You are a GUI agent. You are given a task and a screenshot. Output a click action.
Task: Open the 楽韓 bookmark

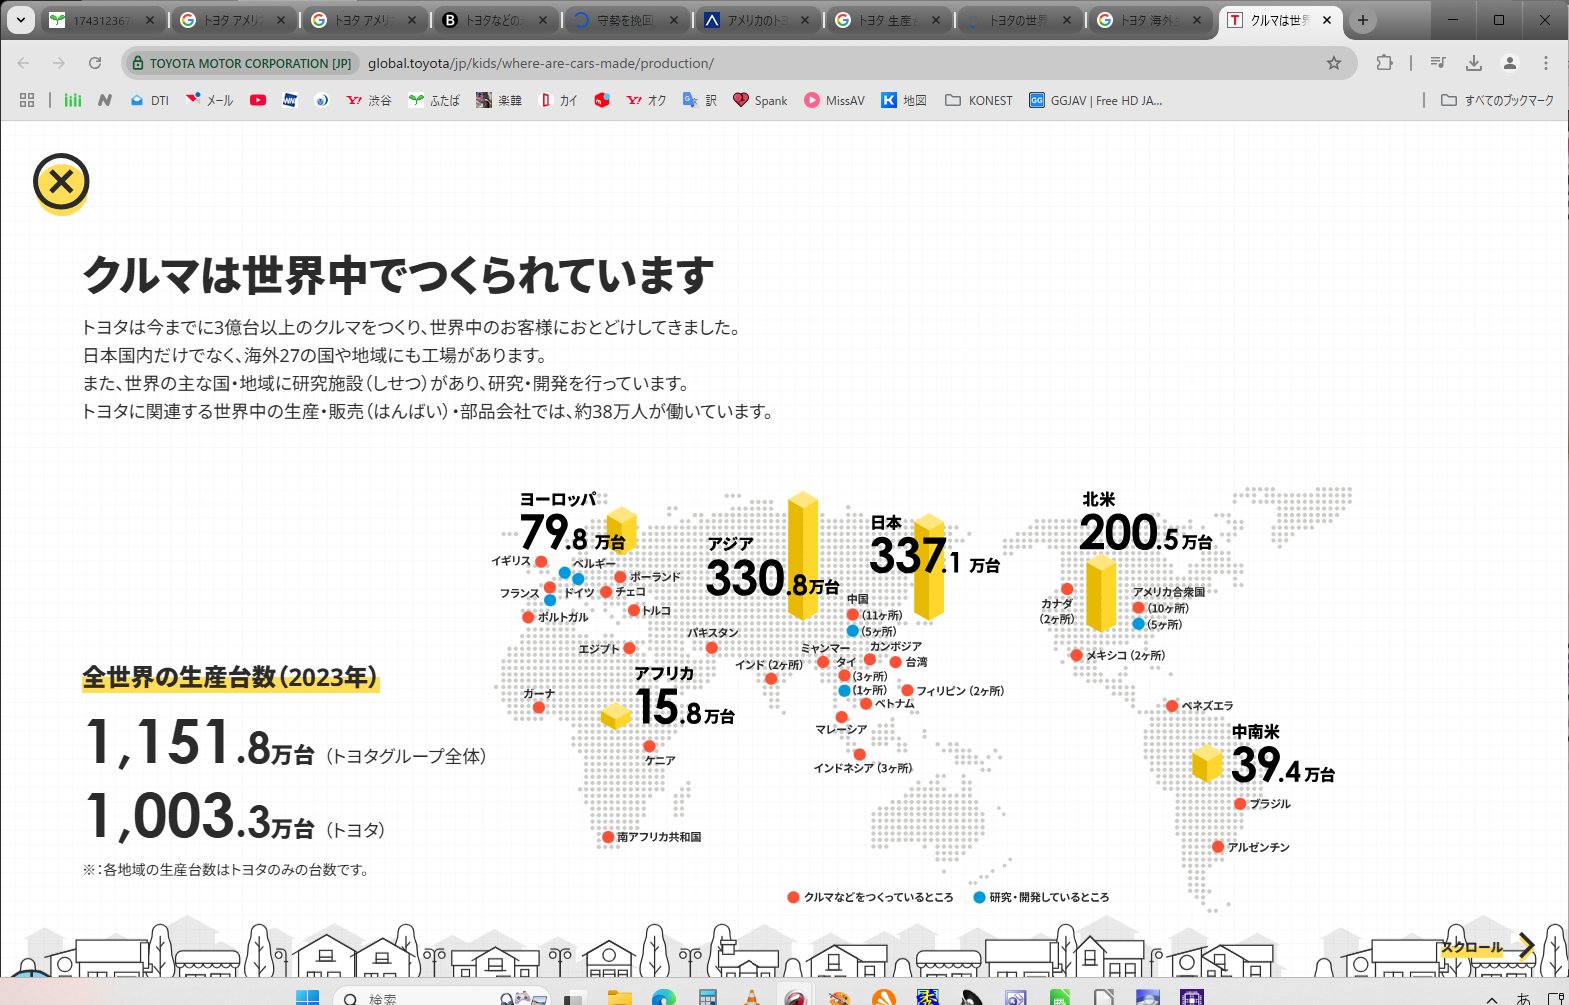click(x=498, y=100)
